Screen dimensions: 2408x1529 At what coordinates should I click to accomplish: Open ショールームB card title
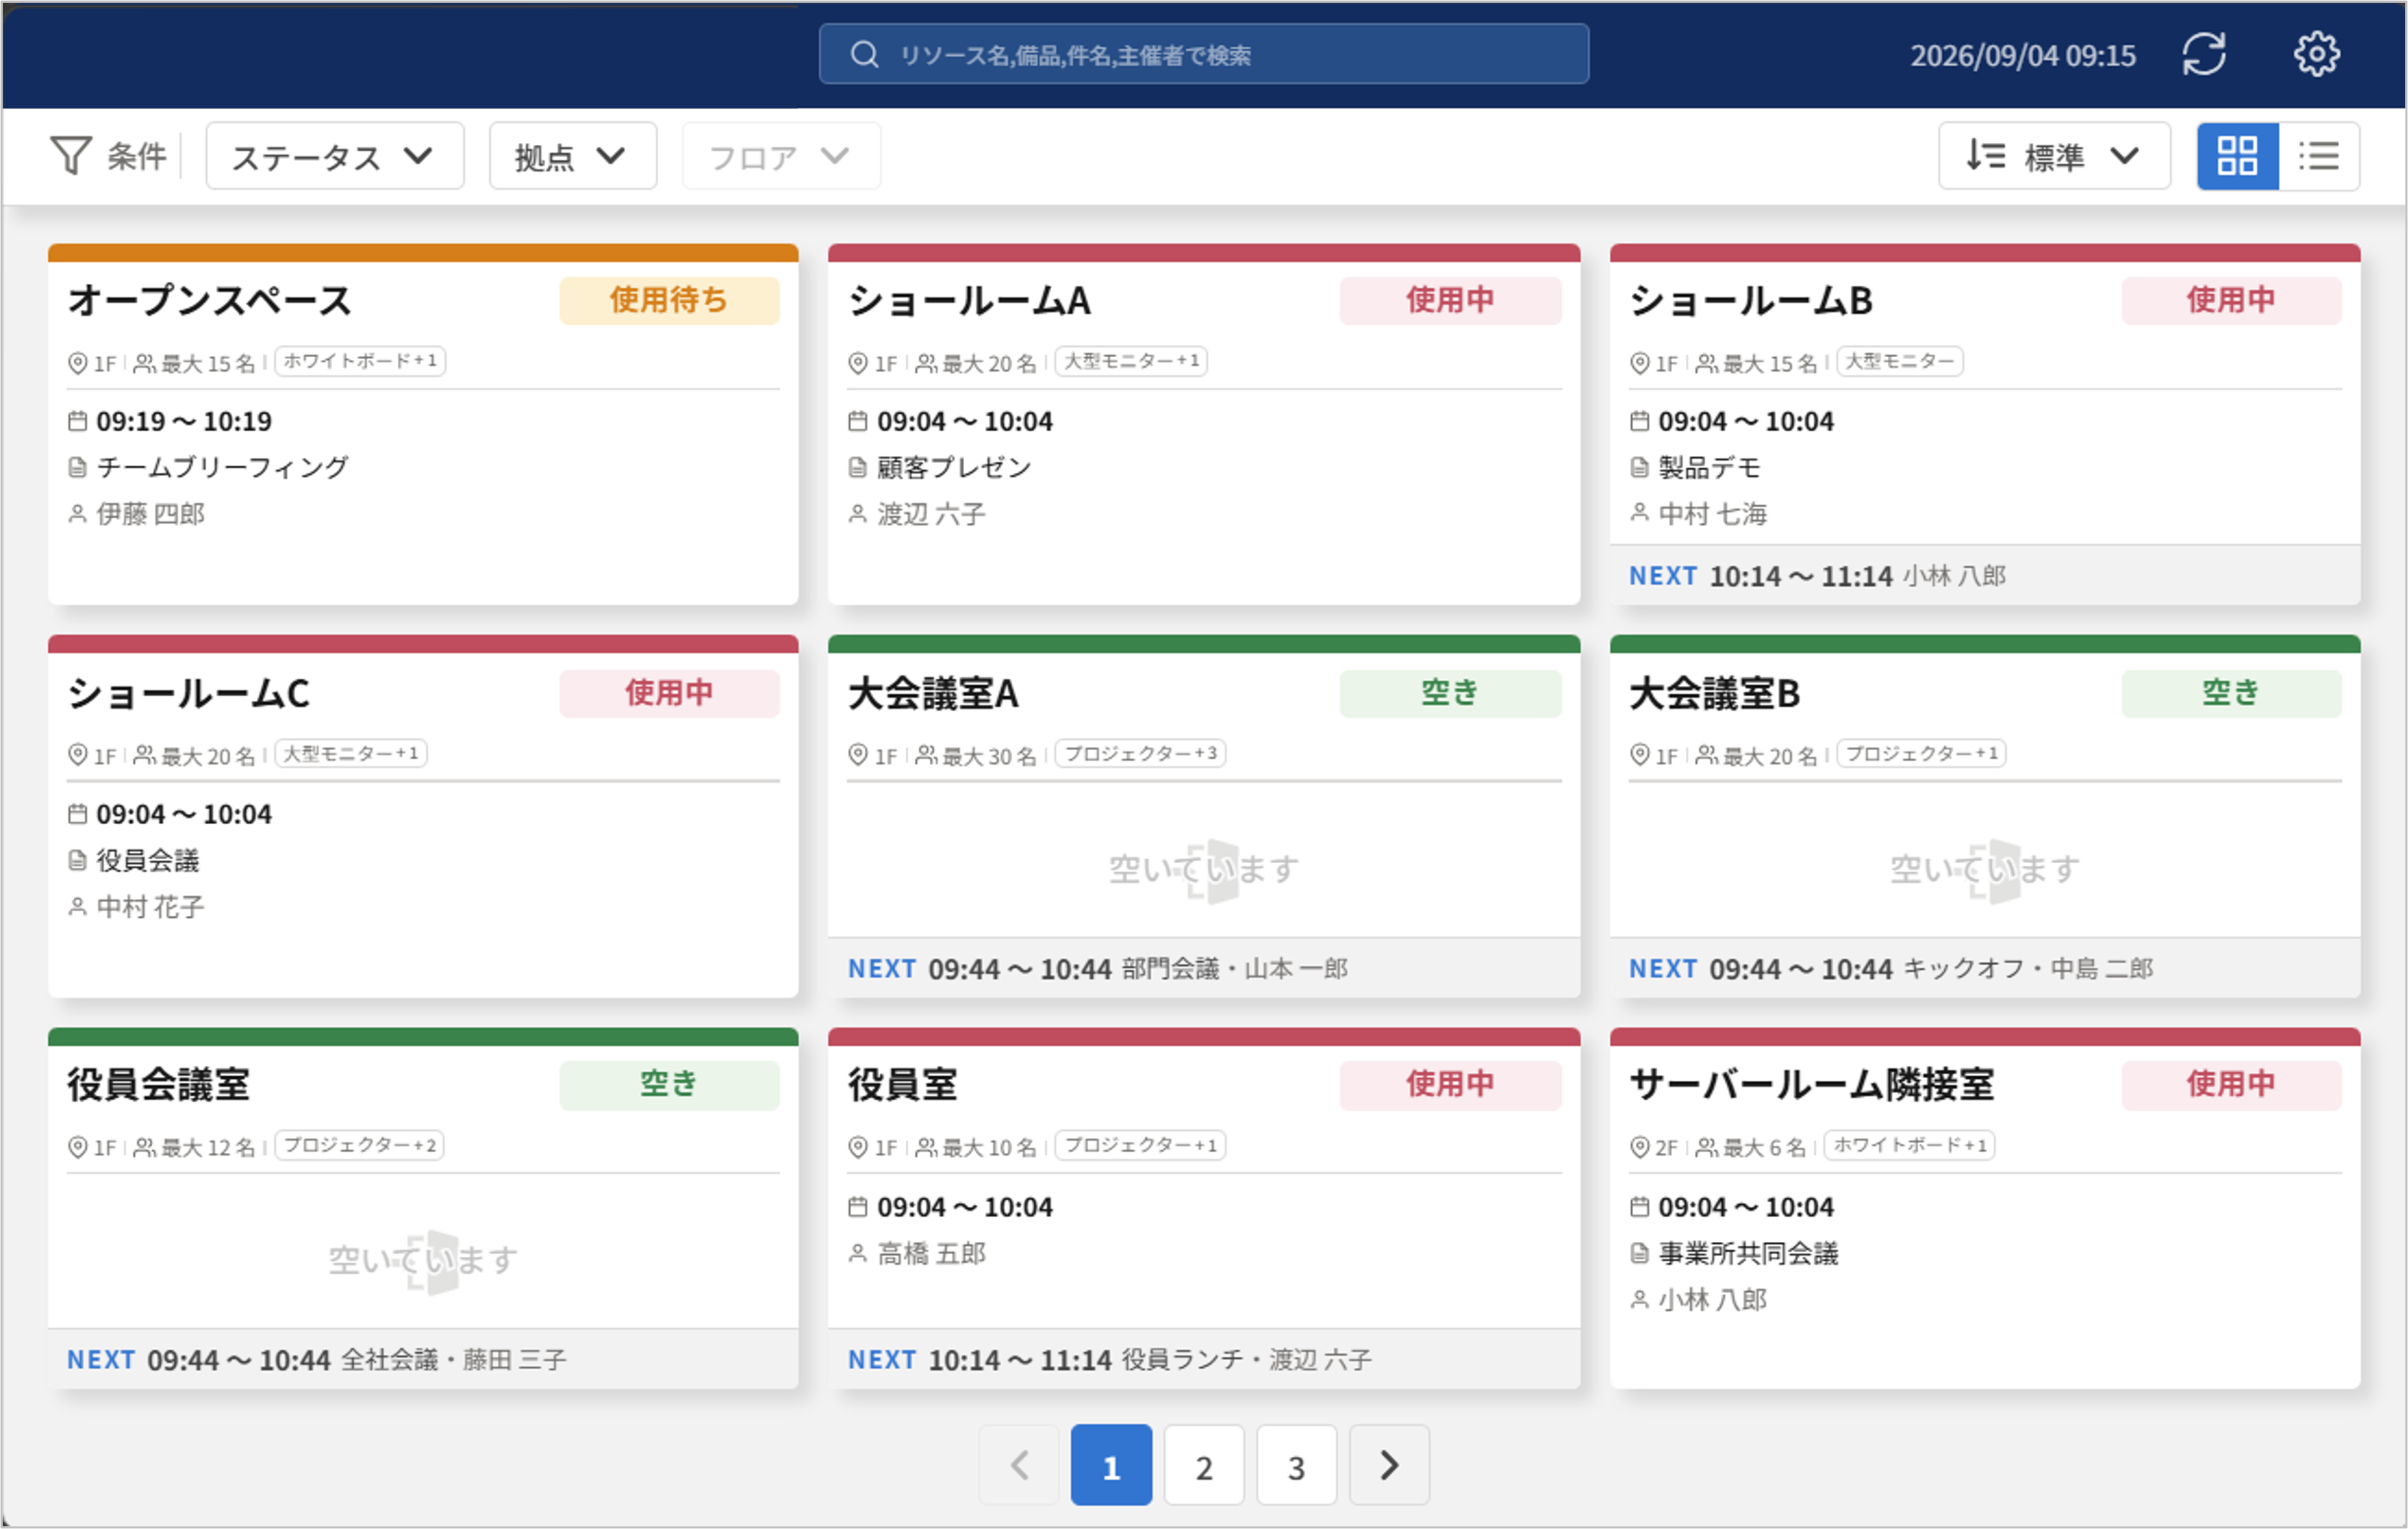click(1750, 301)
